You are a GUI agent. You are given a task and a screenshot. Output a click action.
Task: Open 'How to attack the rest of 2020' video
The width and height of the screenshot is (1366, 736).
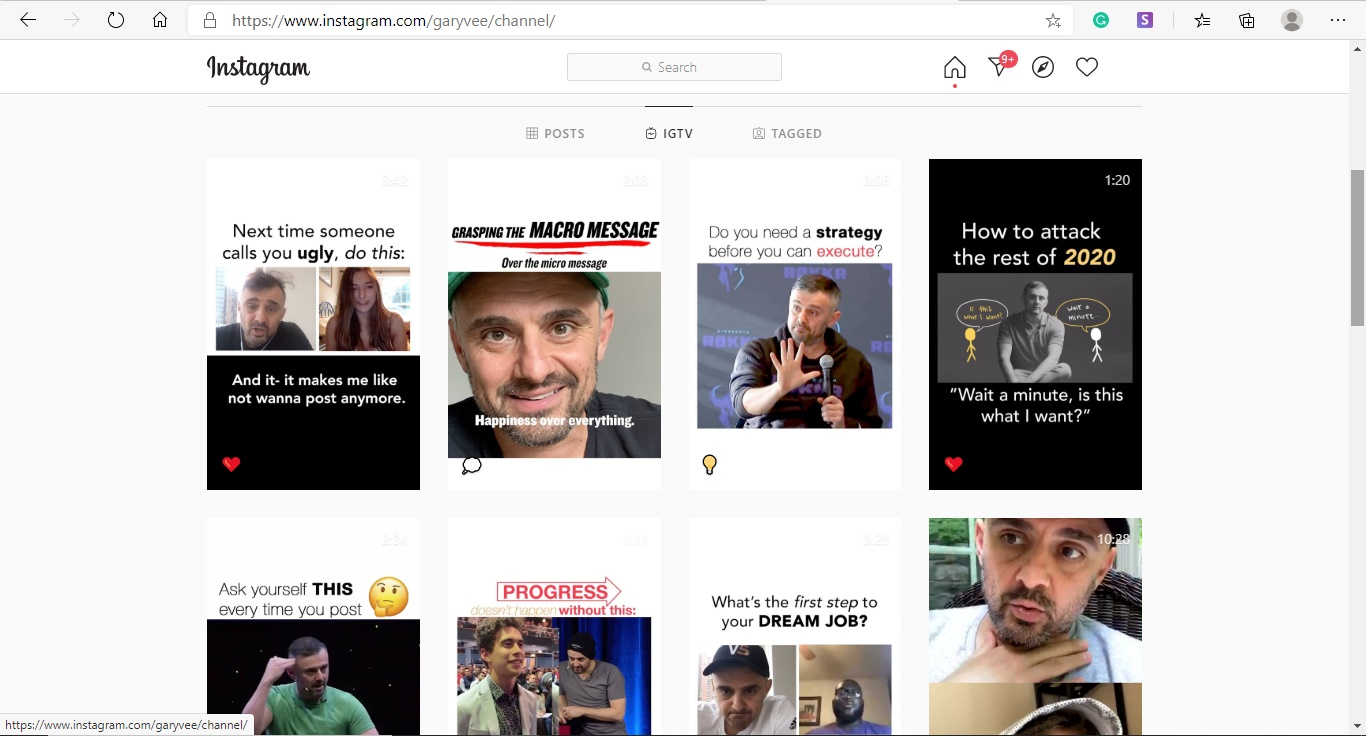pos(1035,324)
